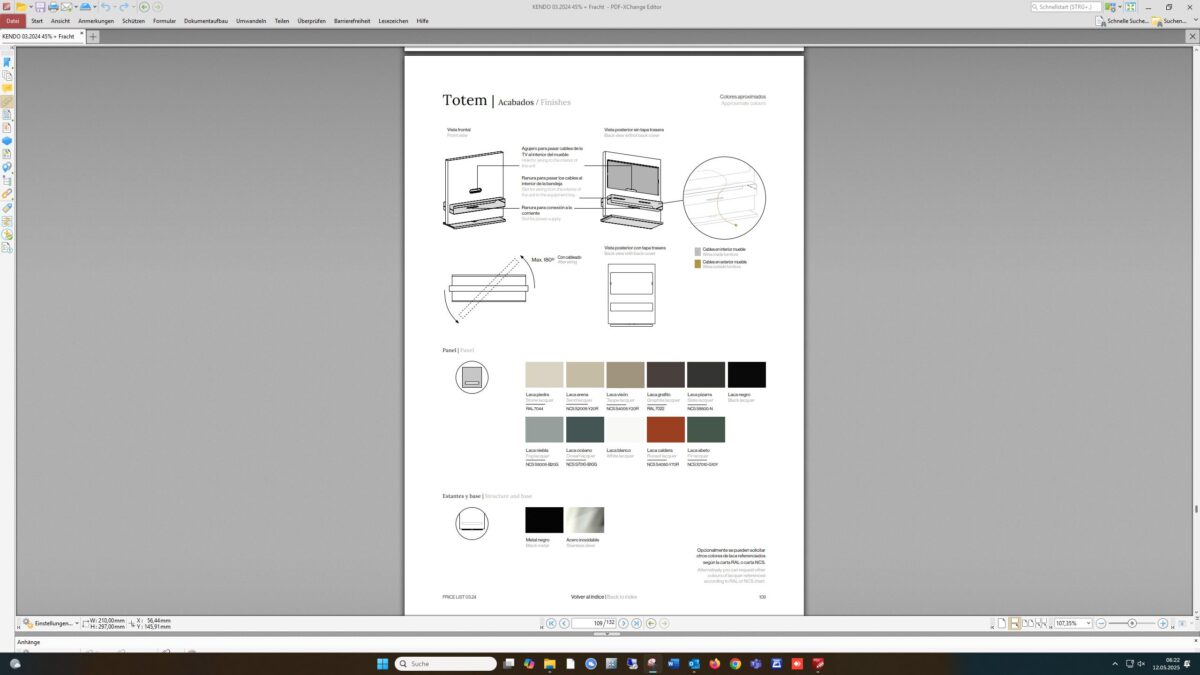Click the Redo arrow icon

pyautogui.click(x=124, y=7)
